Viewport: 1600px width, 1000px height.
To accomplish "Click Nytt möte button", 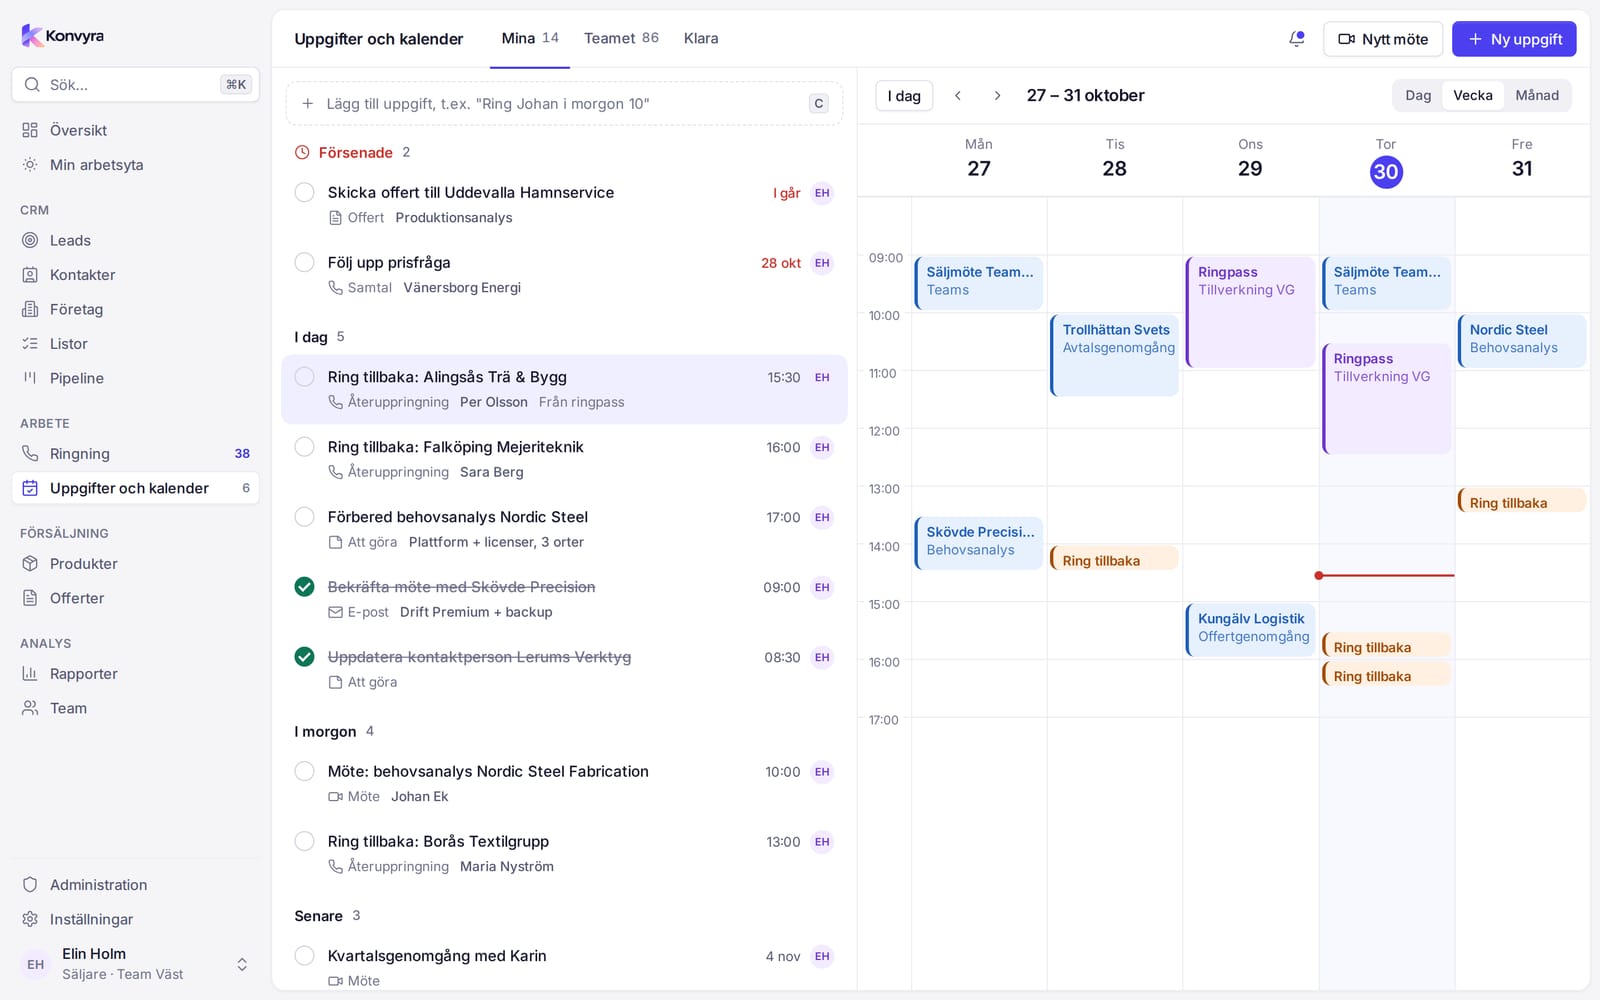I will [1383, 39].
